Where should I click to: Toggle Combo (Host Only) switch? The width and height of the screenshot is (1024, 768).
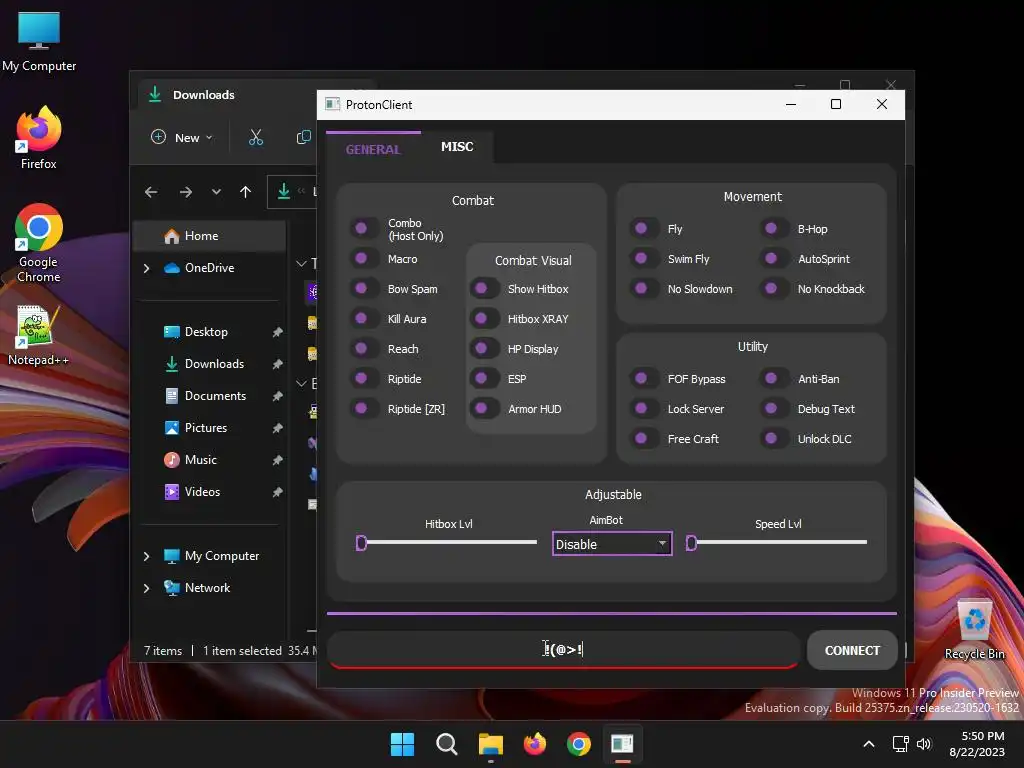tap(363, 229)
